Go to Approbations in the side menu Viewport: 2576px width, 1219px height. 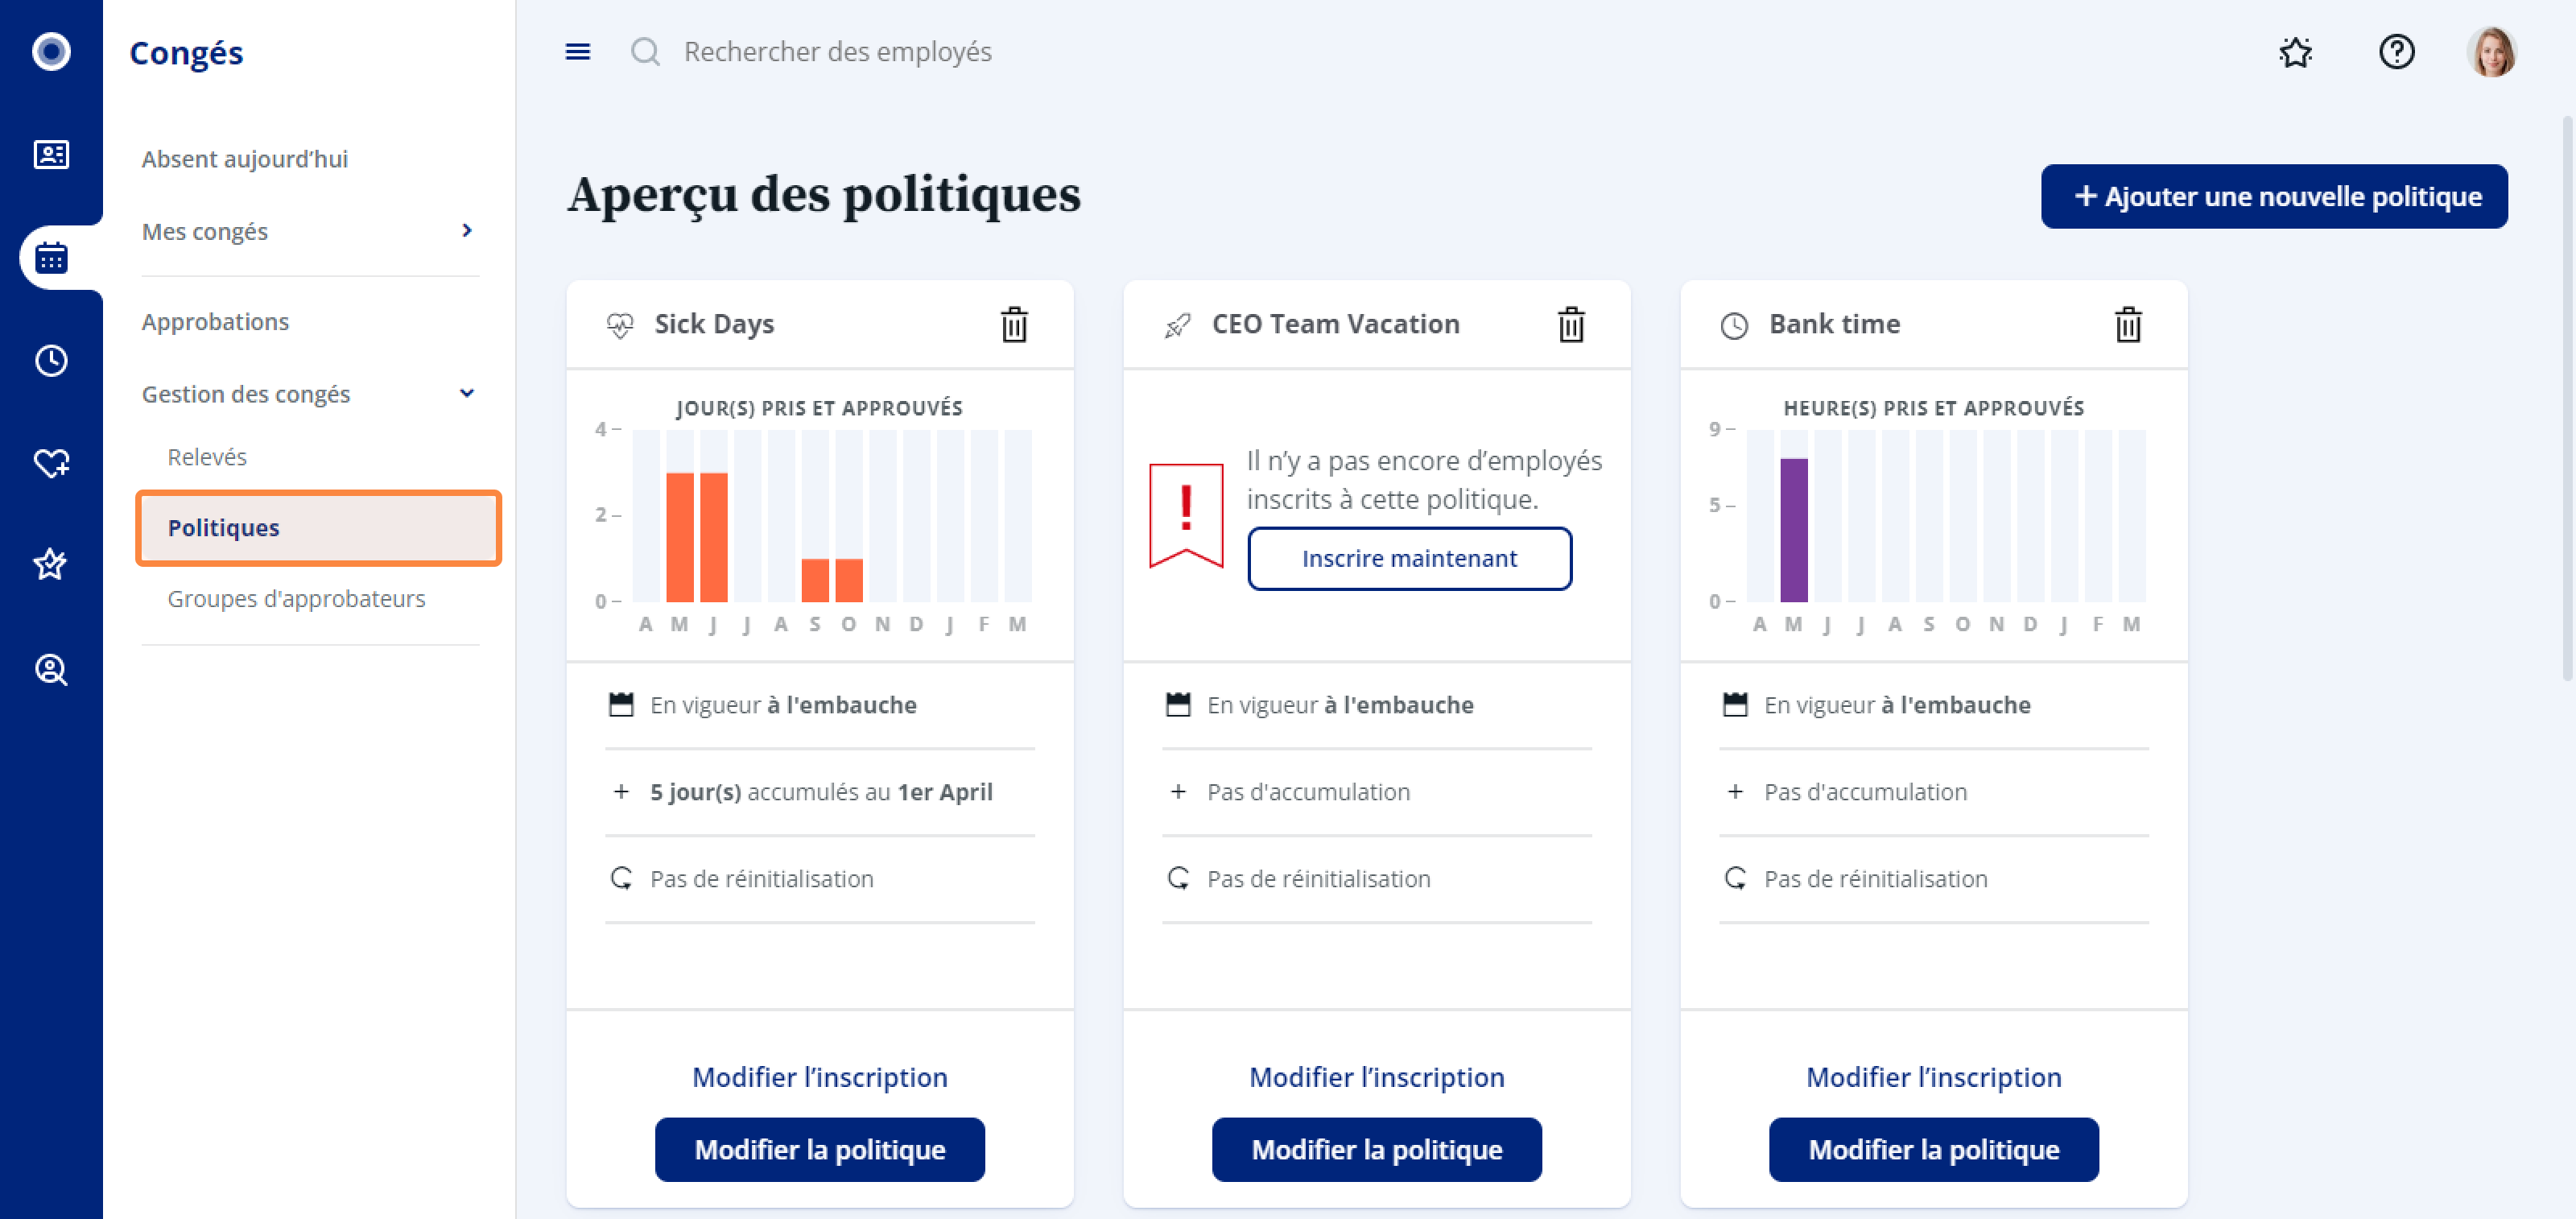215,322
